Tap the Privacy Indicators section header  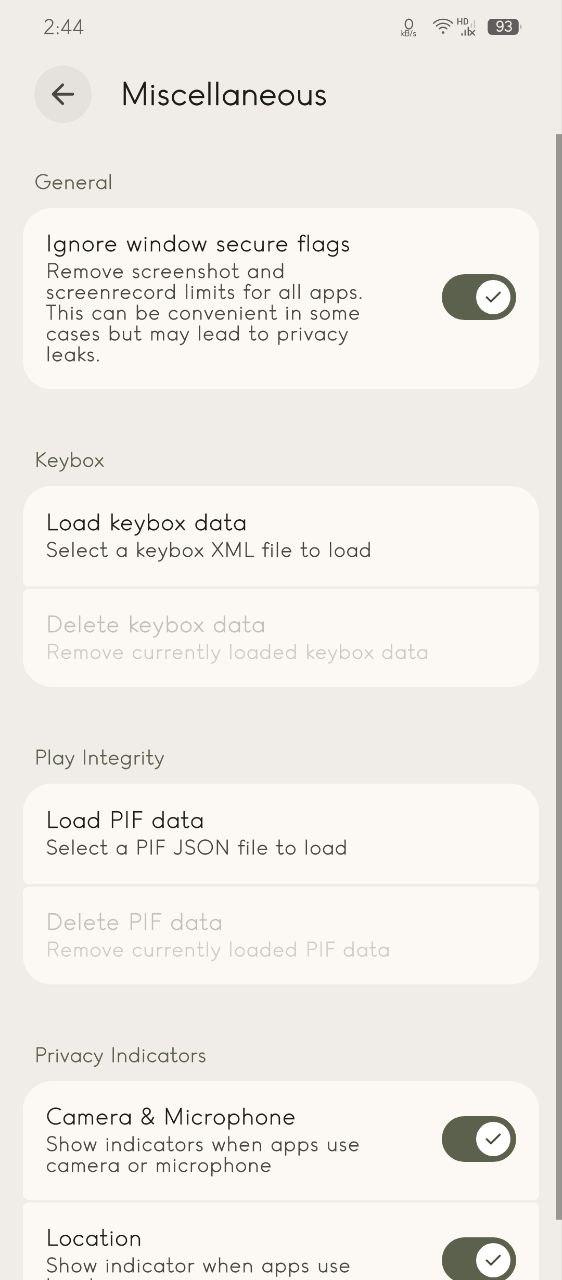pyautogui.click(x=120, y=1056)
